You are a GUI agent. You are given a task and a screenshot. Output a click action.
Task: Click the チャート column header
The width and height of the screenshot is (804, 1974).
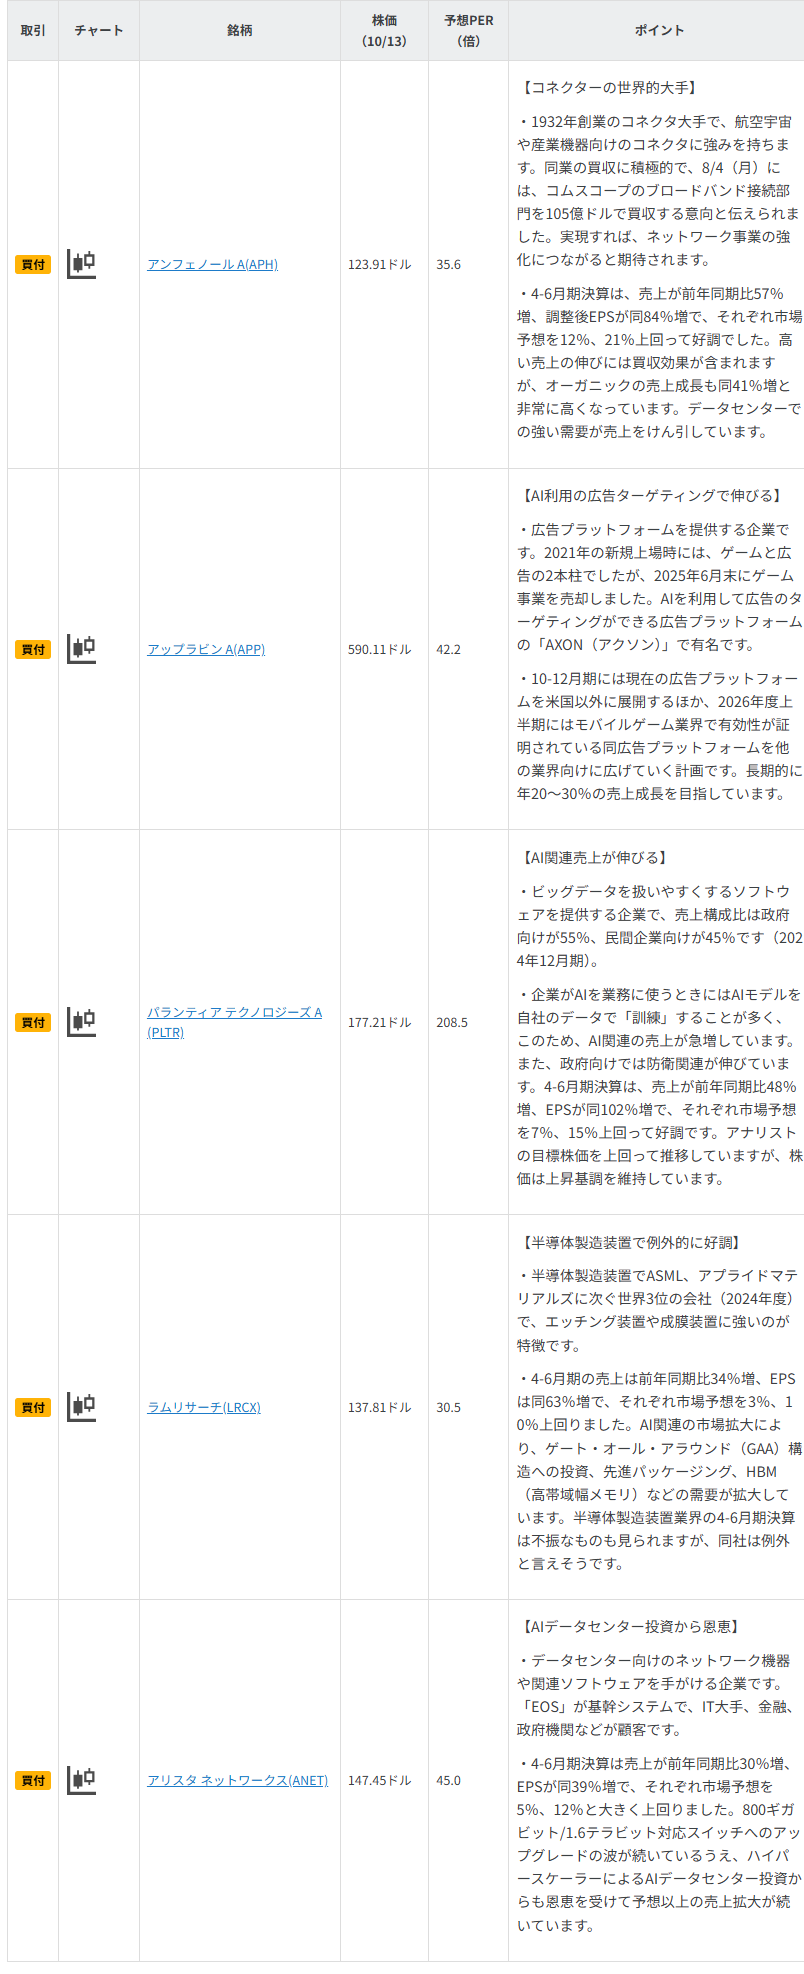click(x=99, y=31)
